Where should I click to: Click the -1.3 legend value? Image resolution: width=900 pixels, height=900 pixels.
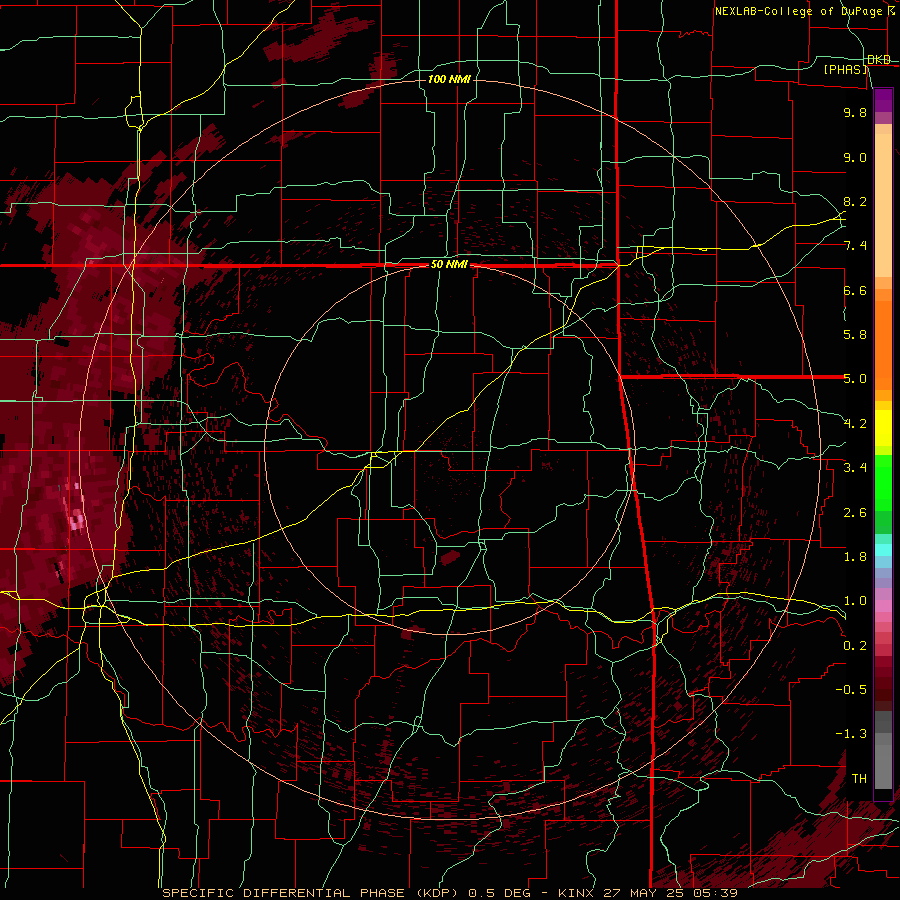coord(851,734)
